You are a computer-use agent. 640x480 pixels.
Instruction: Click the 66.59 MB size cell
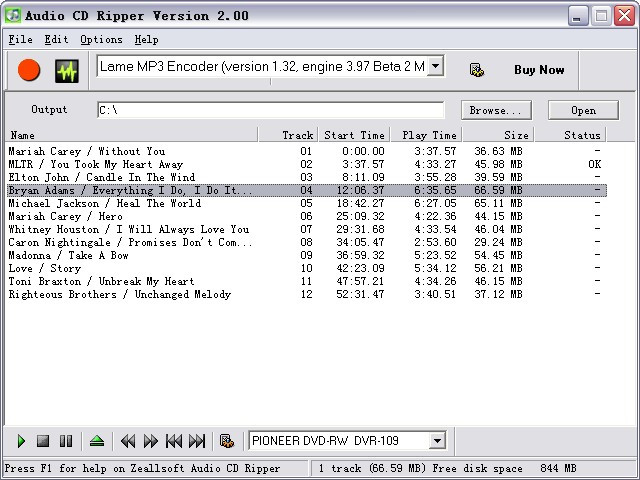click(498, 190)
